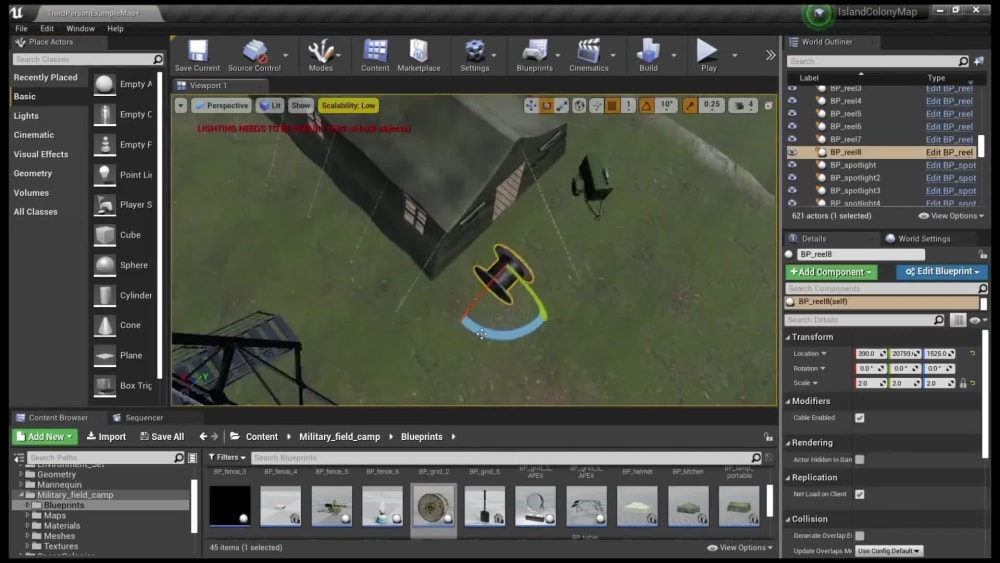The width and height of the screenshot is (1000, 563).
Task: Toggle Generate Overlap Events checkbox
Action: 860,536
